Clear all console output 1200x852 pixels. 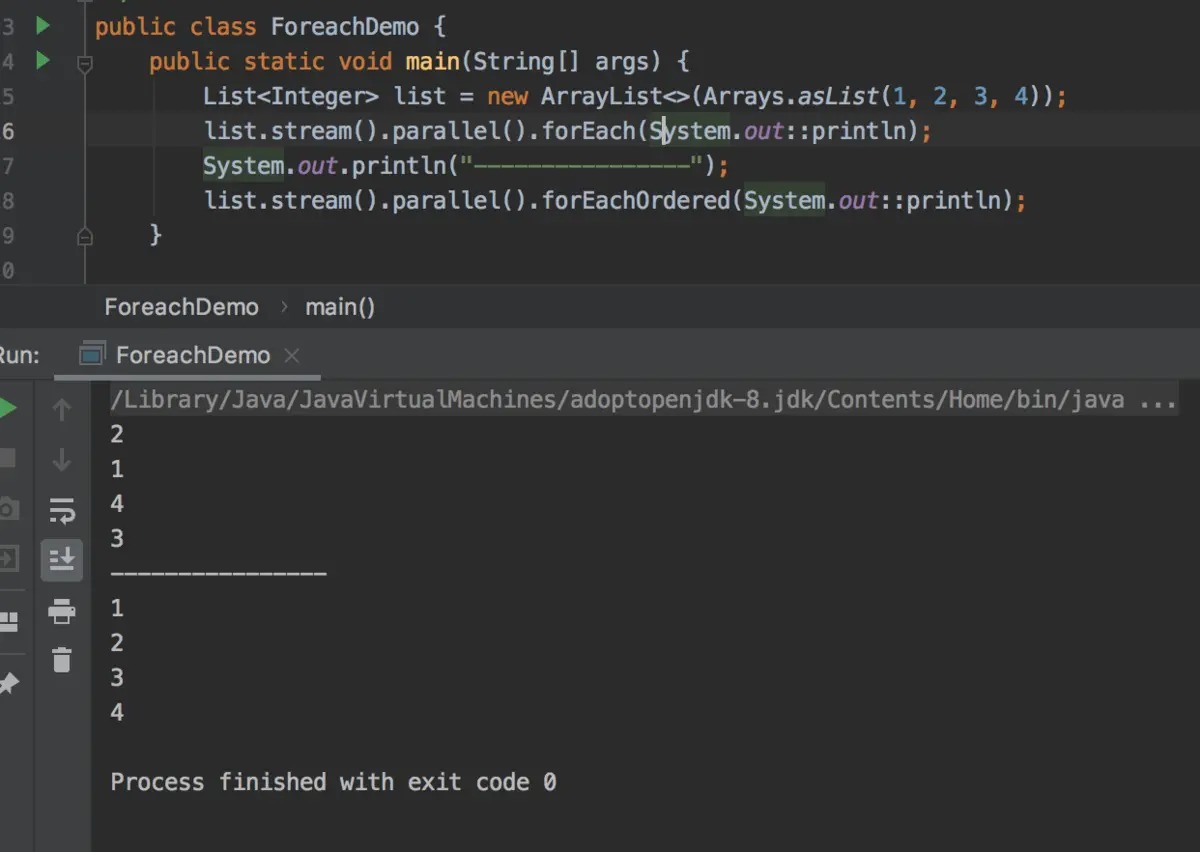coord(62,660)
